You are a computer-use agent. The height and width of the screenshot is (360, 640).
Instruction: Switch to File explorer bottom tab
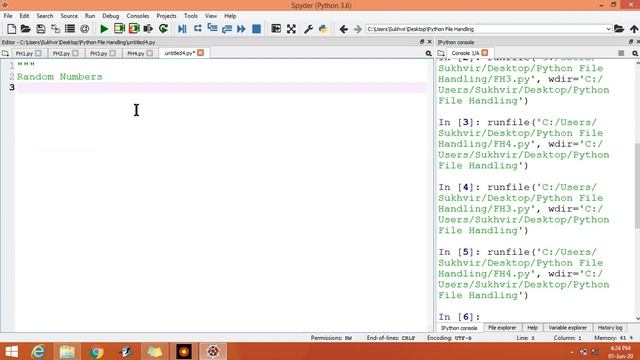tap(502, 328)
